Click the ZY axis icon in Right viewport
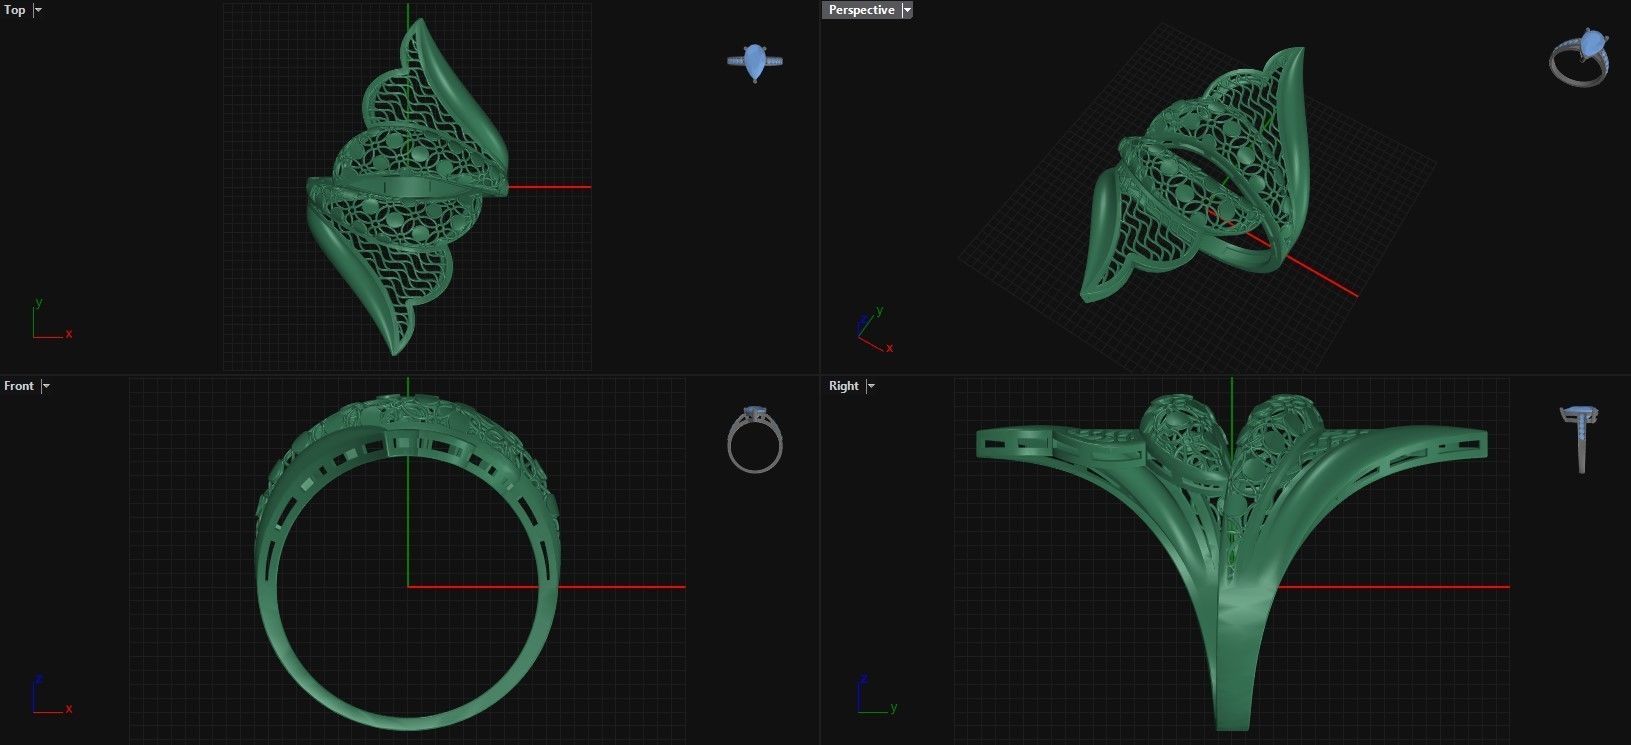The height and width of the screenshot is (745, 1631). pyautogui.click(x=877, y=695)
